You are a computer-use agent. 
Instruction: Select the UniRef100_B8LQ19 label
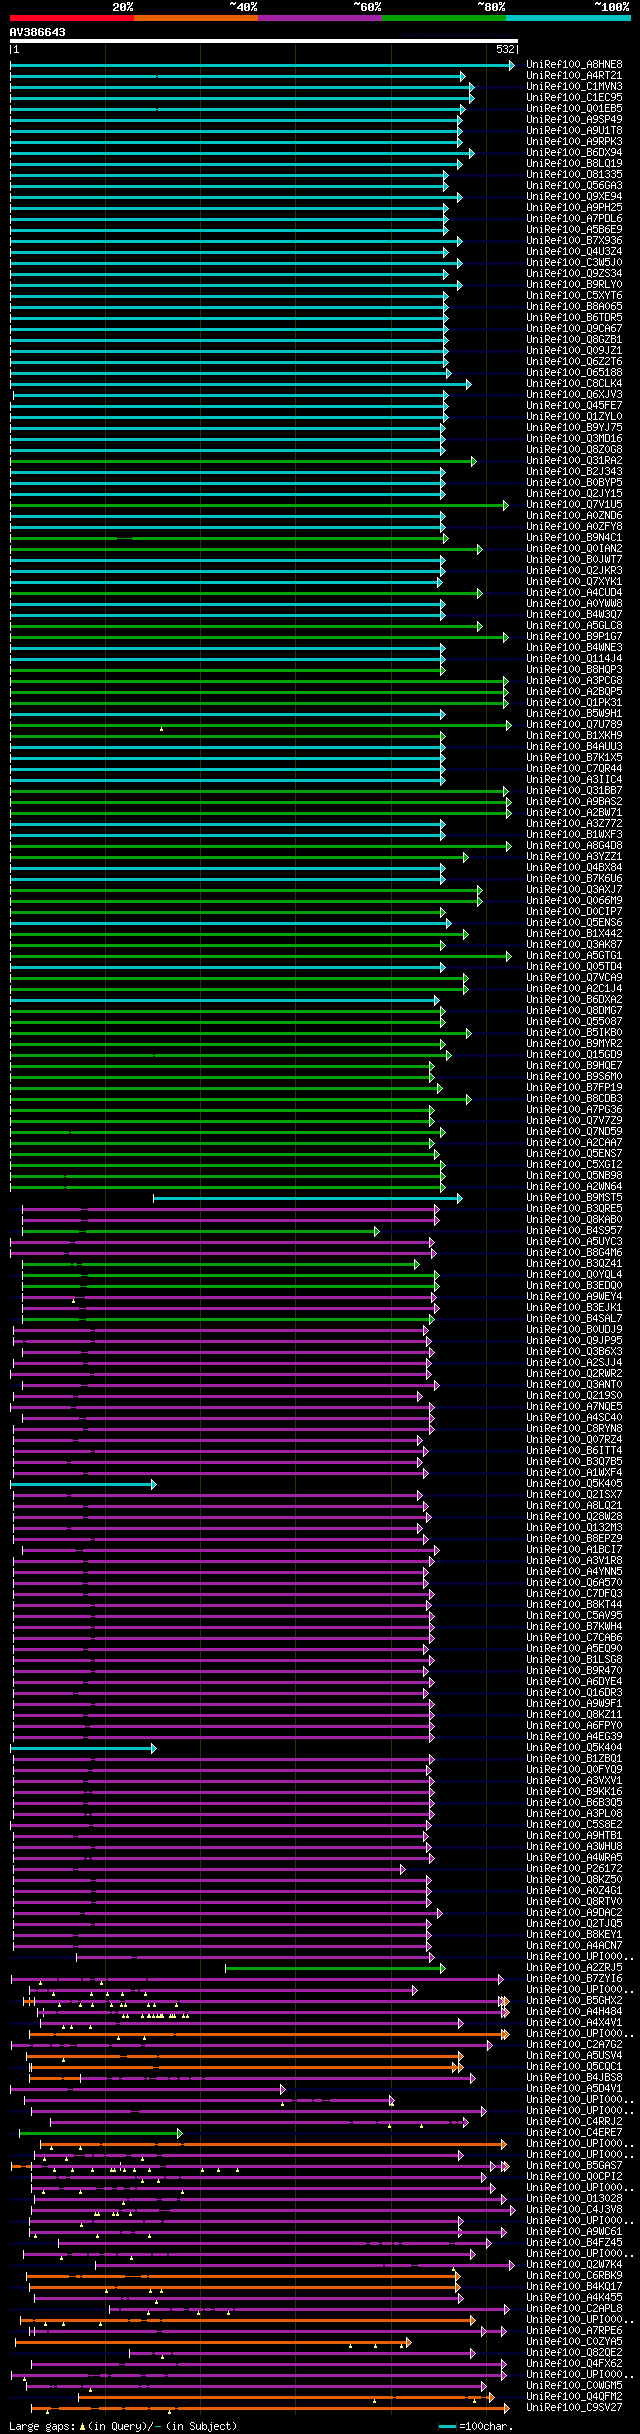point(574,164)
